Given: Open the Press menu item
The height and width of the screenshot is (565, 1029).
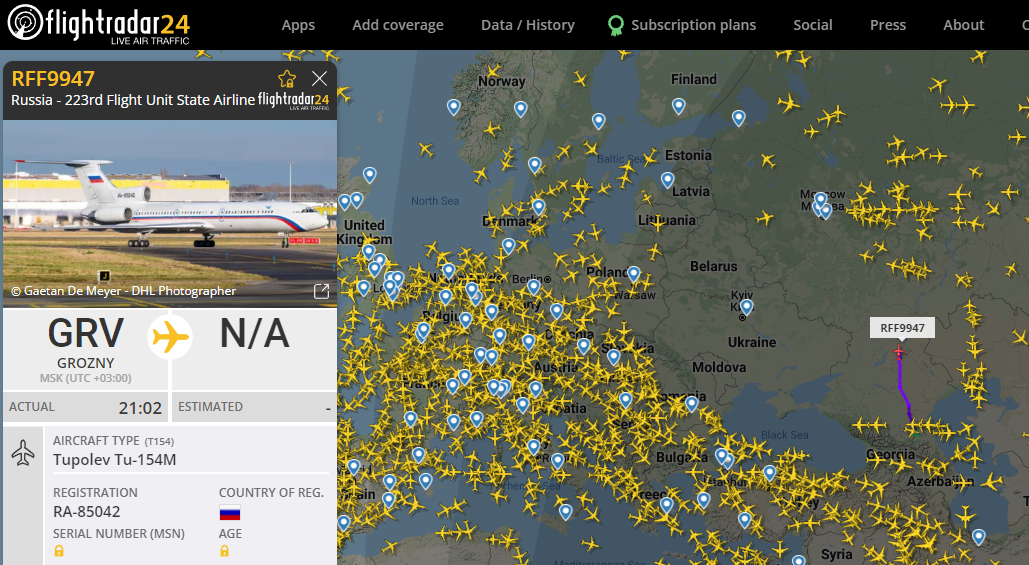Looking at the screenshot, I should (x=888, y=25).
